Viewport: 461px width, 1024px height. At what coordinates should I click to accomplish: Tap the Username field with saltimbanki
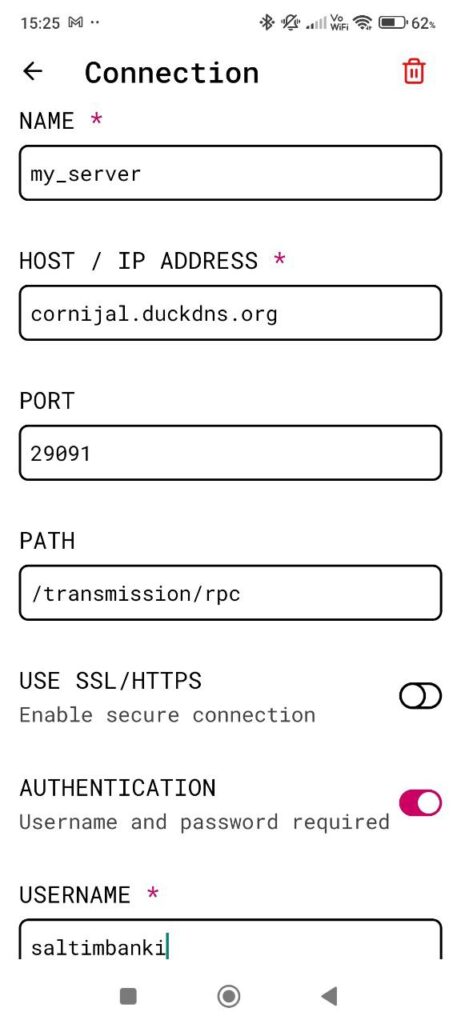[x=230, y=938]
